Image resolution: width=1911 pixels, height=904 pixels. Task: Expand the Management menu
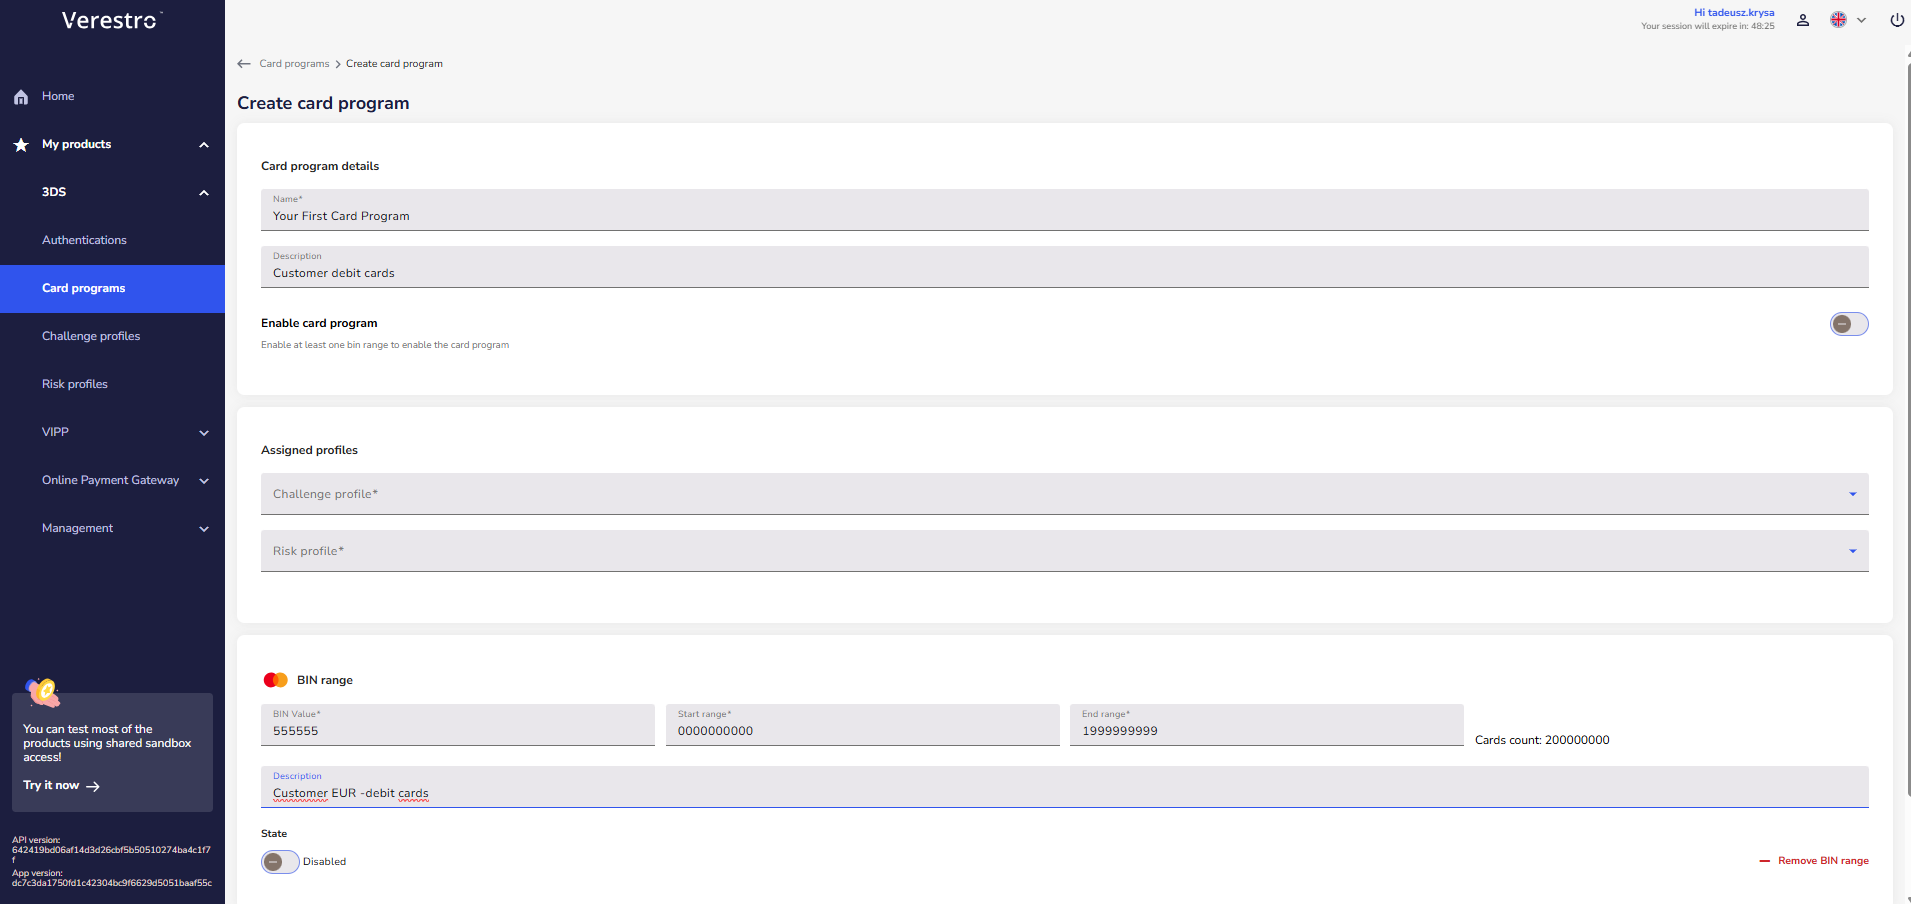coord(204,529)
